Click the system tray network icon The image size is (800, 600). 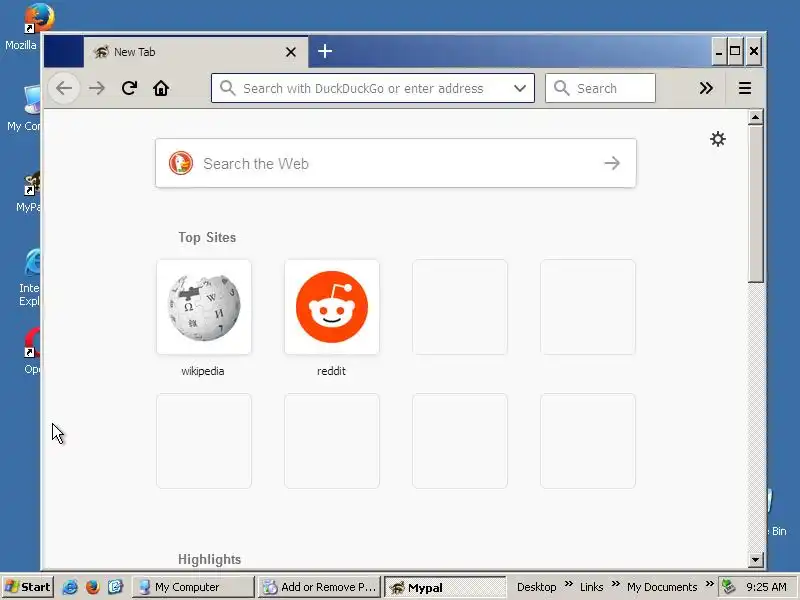(729, 587)
